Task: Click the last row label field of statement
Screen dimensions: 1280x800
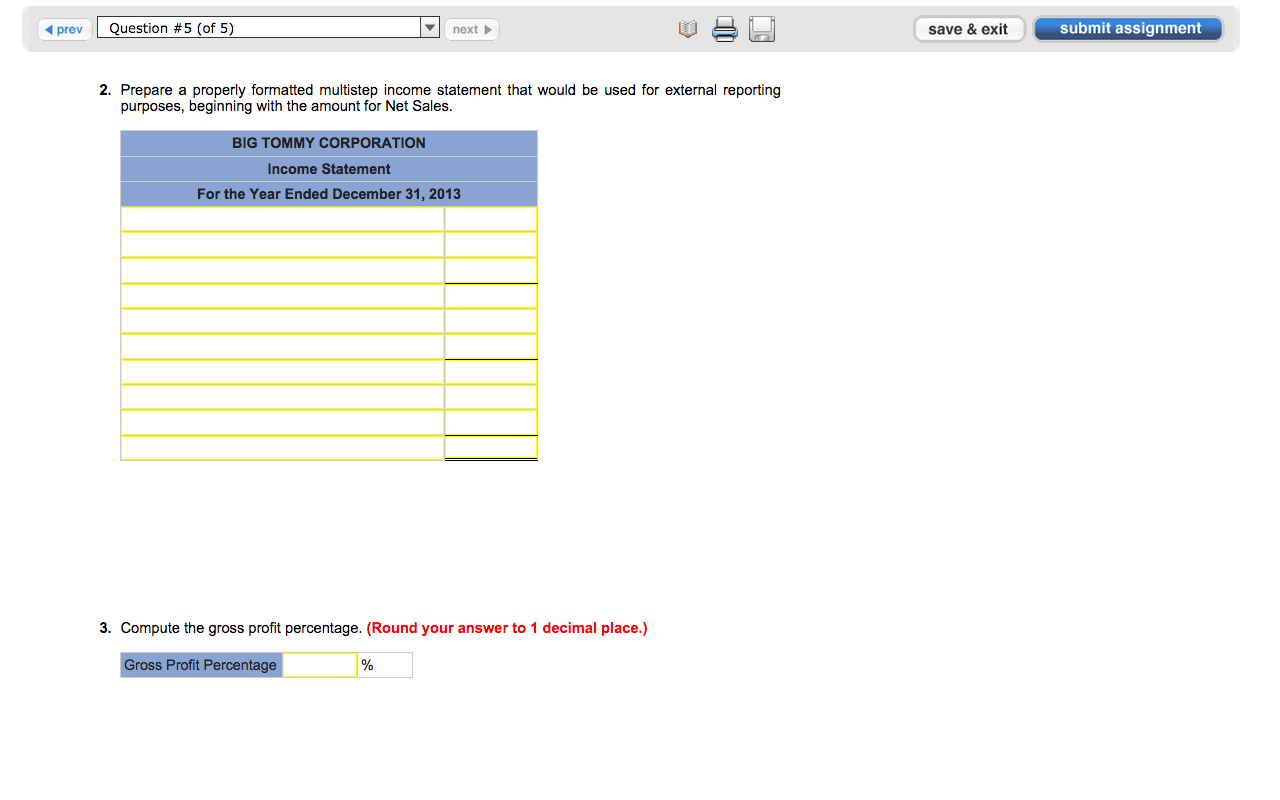Action: [x=282, y=448]
